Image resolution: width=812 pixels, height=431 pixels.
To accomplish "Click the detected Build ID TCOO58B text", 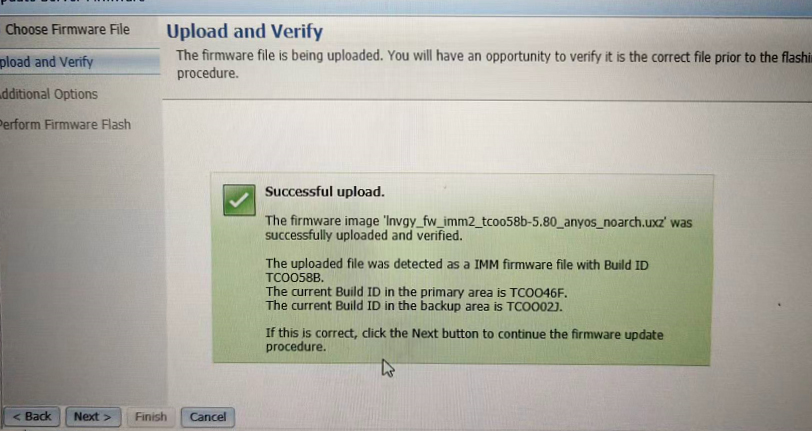I will 294,278.
